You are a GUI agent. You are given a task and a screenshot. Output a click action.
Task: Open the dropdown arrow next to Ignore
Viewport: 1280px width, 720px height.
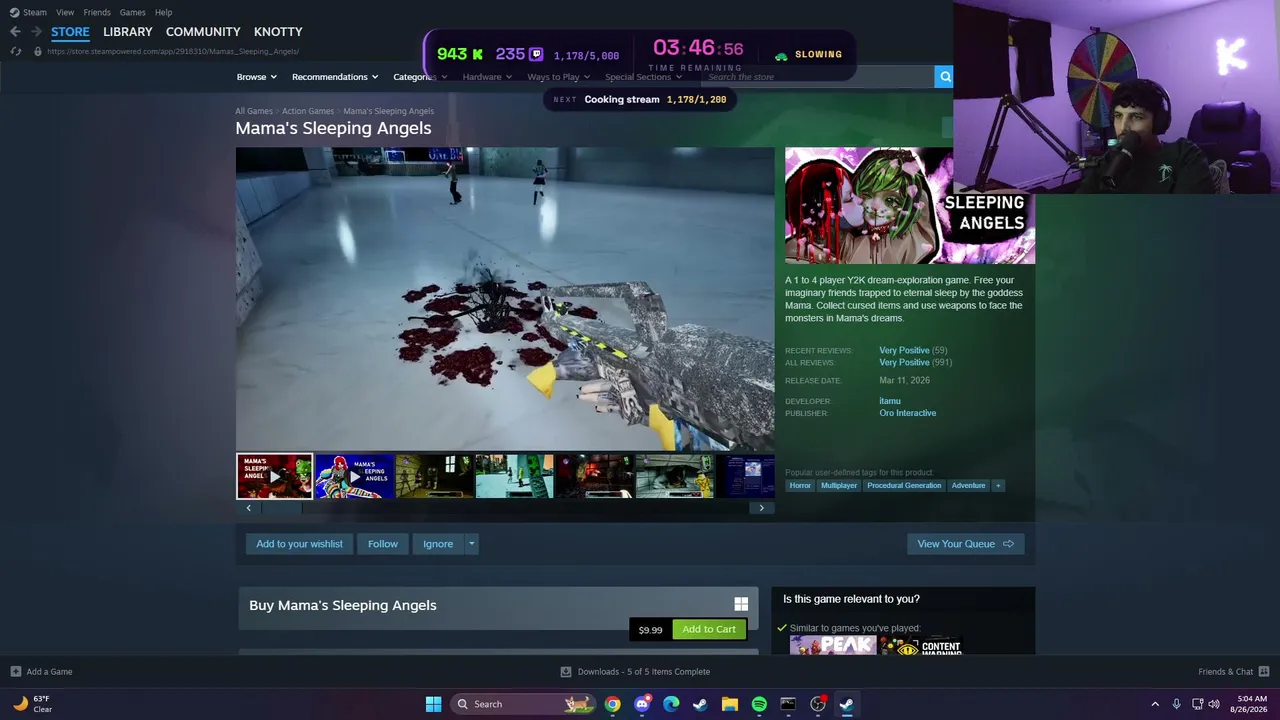tap(471, 544)
